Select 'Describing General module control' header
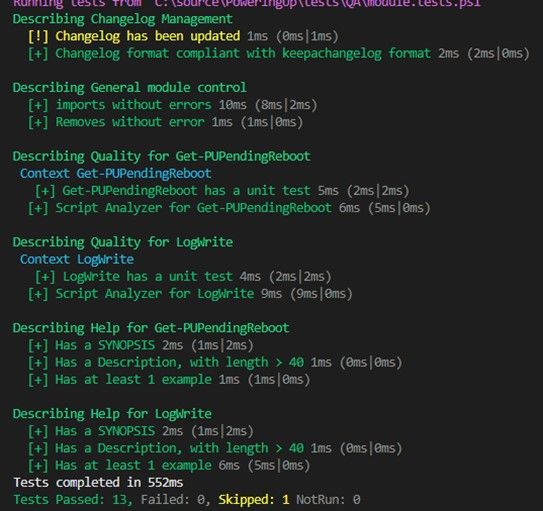 130,88
